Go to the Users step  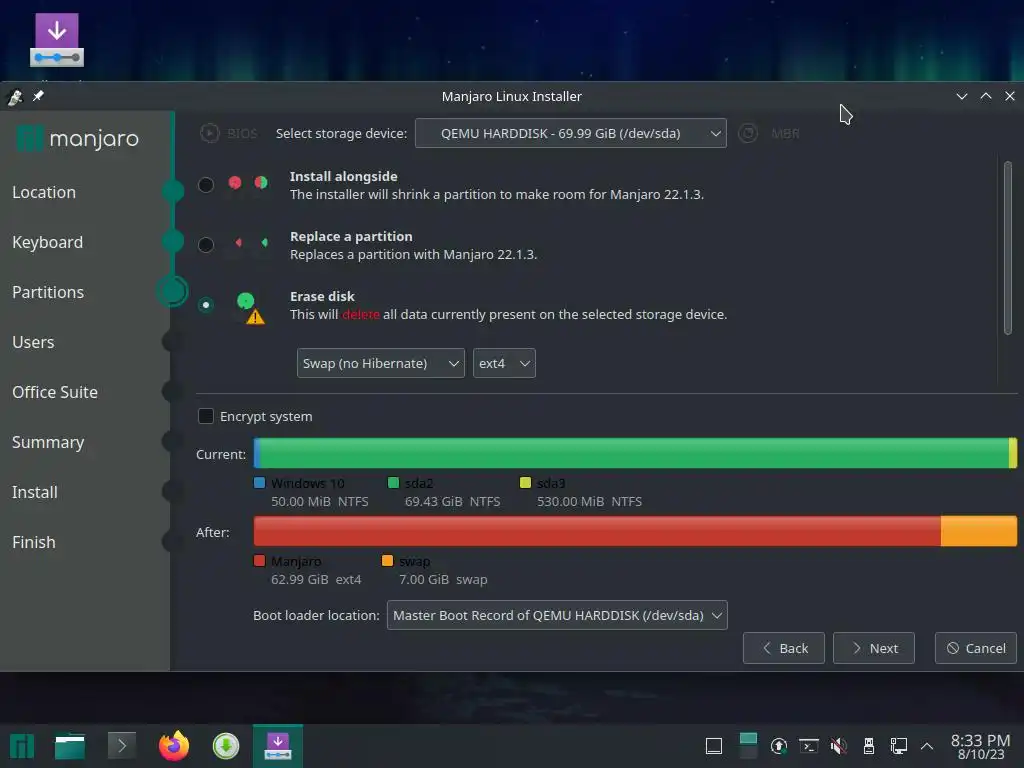33,342
